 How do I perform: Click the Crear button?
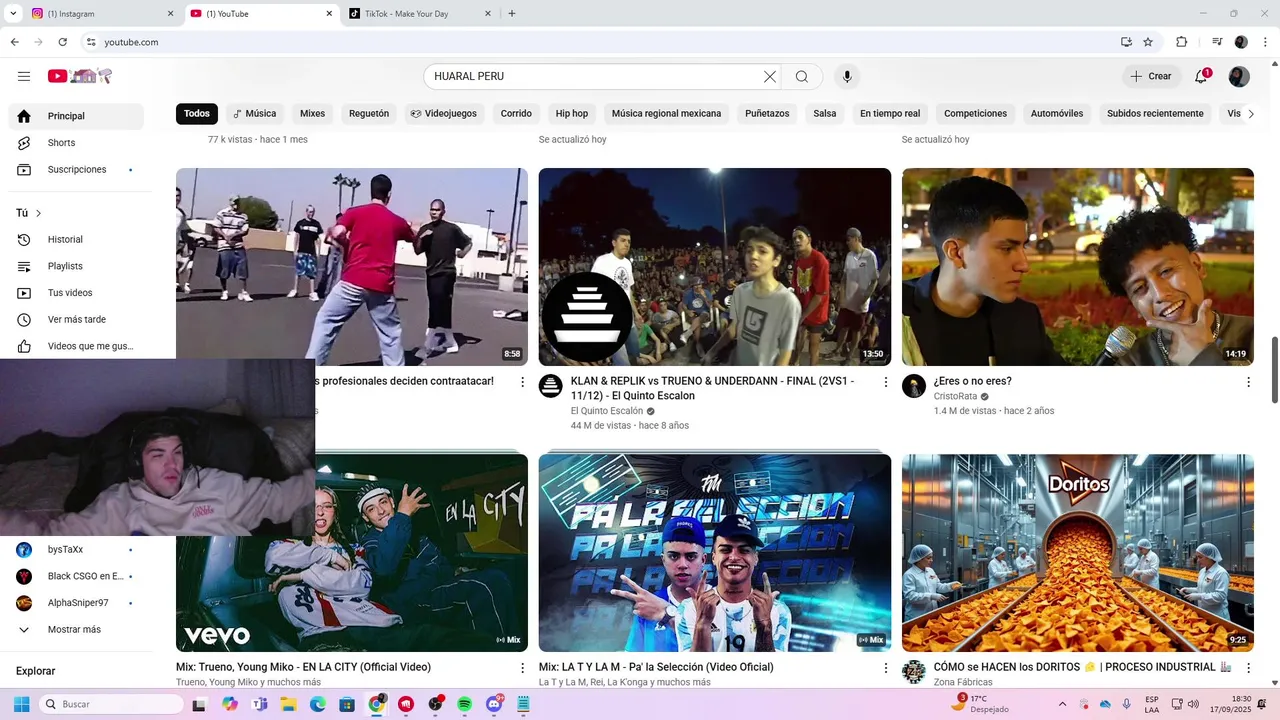click(1151, 76)
